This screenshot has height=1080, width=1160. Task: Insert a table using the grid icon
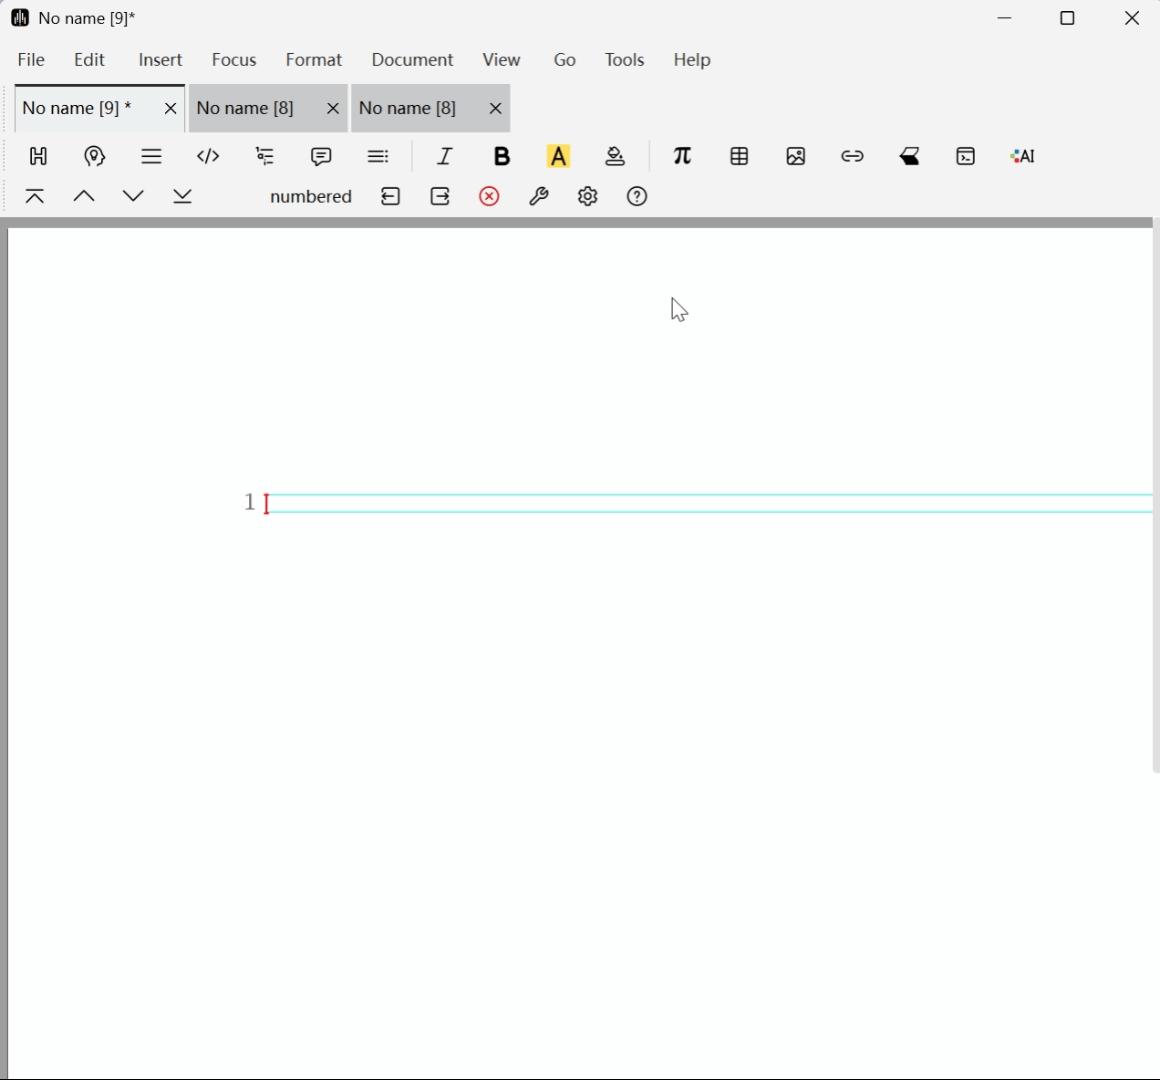739,156
